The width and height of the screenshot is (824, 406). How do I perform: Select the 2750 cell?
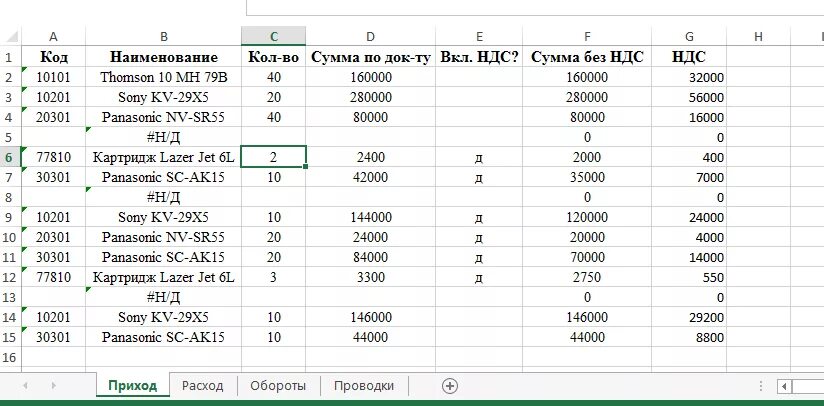[587, 277]
